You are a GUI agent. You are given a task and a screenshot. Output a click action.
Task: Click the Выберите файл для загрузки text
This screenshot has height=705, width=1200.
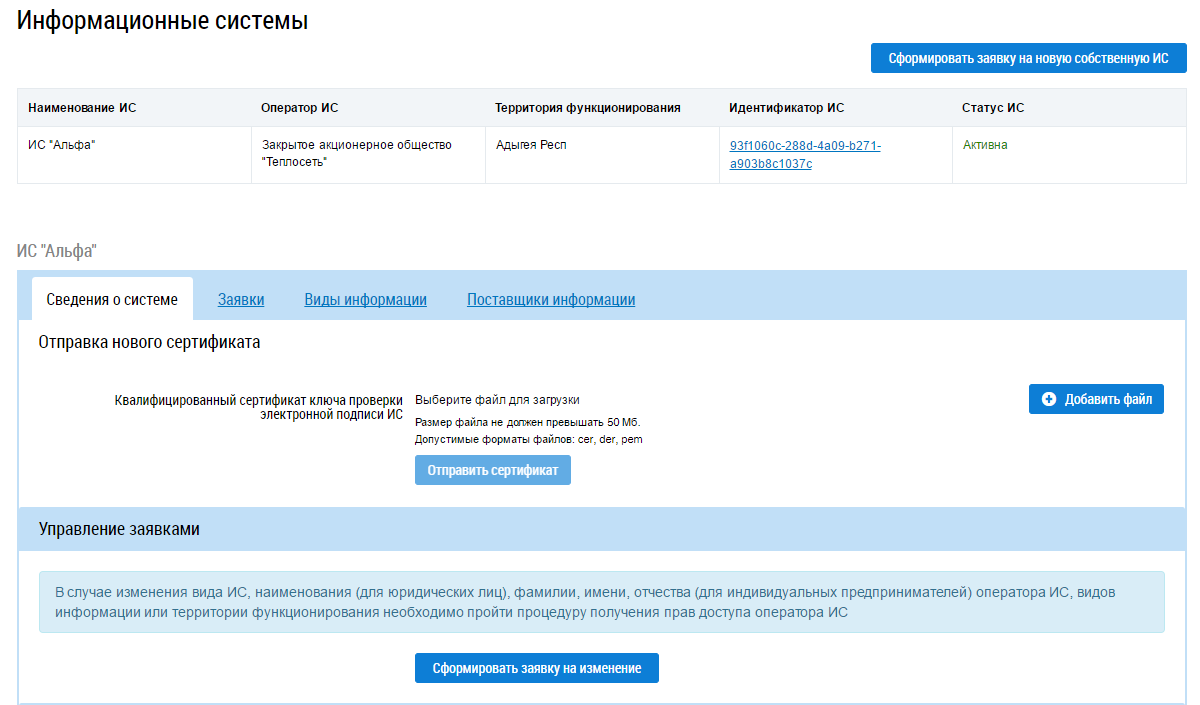click(497, 400)
